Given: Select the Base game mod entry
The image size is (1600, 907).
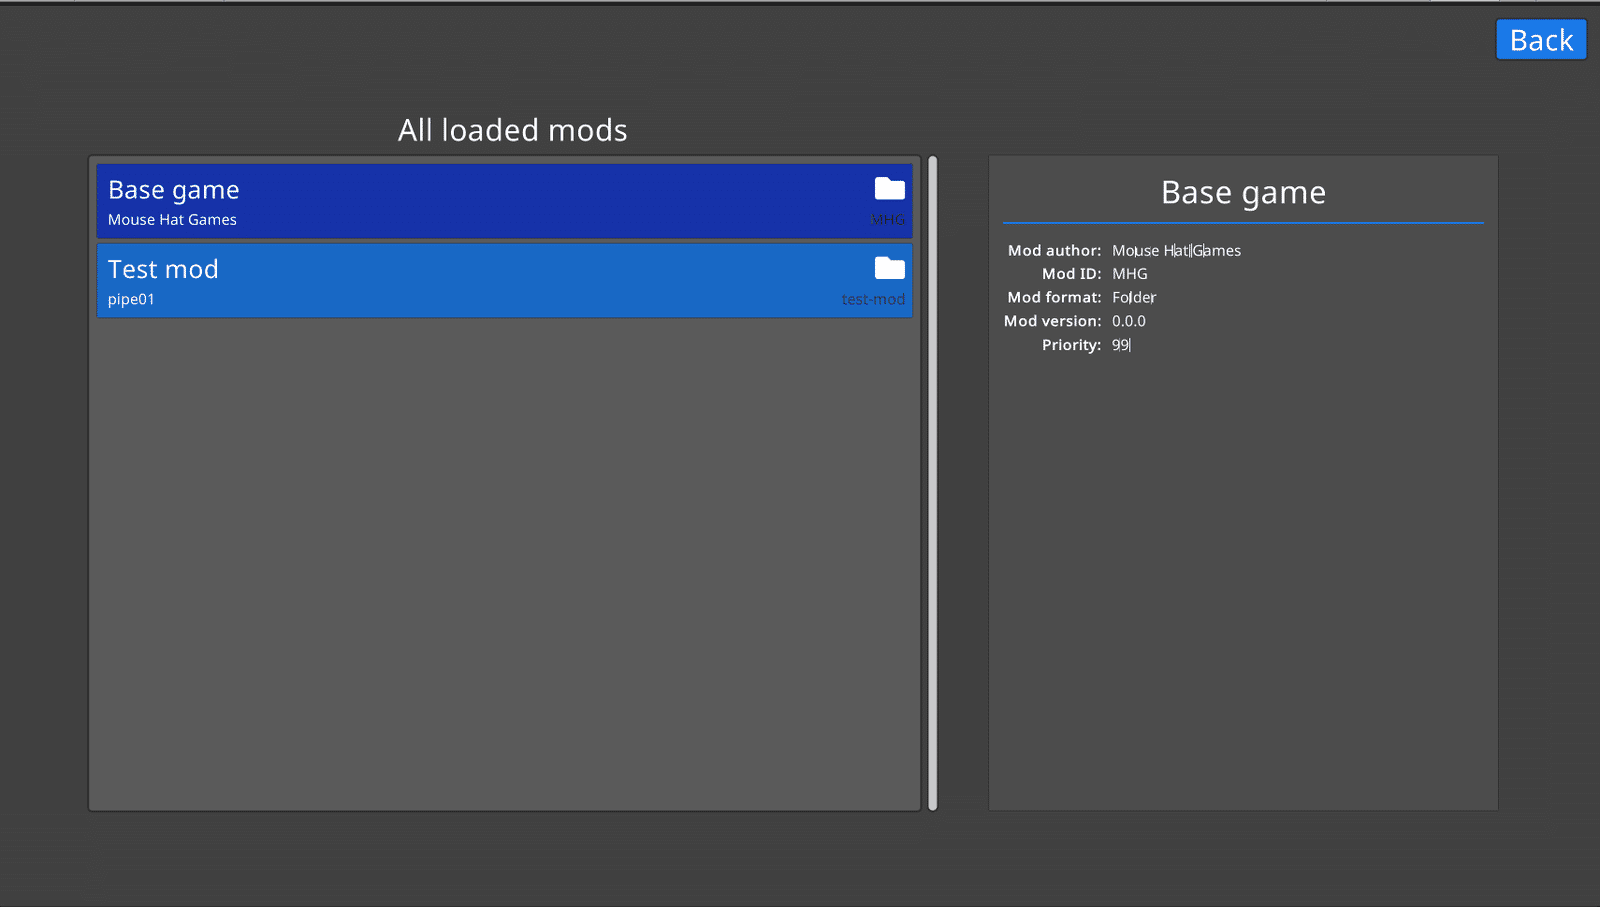Looking at the screenshot, I should pos(504,201).
